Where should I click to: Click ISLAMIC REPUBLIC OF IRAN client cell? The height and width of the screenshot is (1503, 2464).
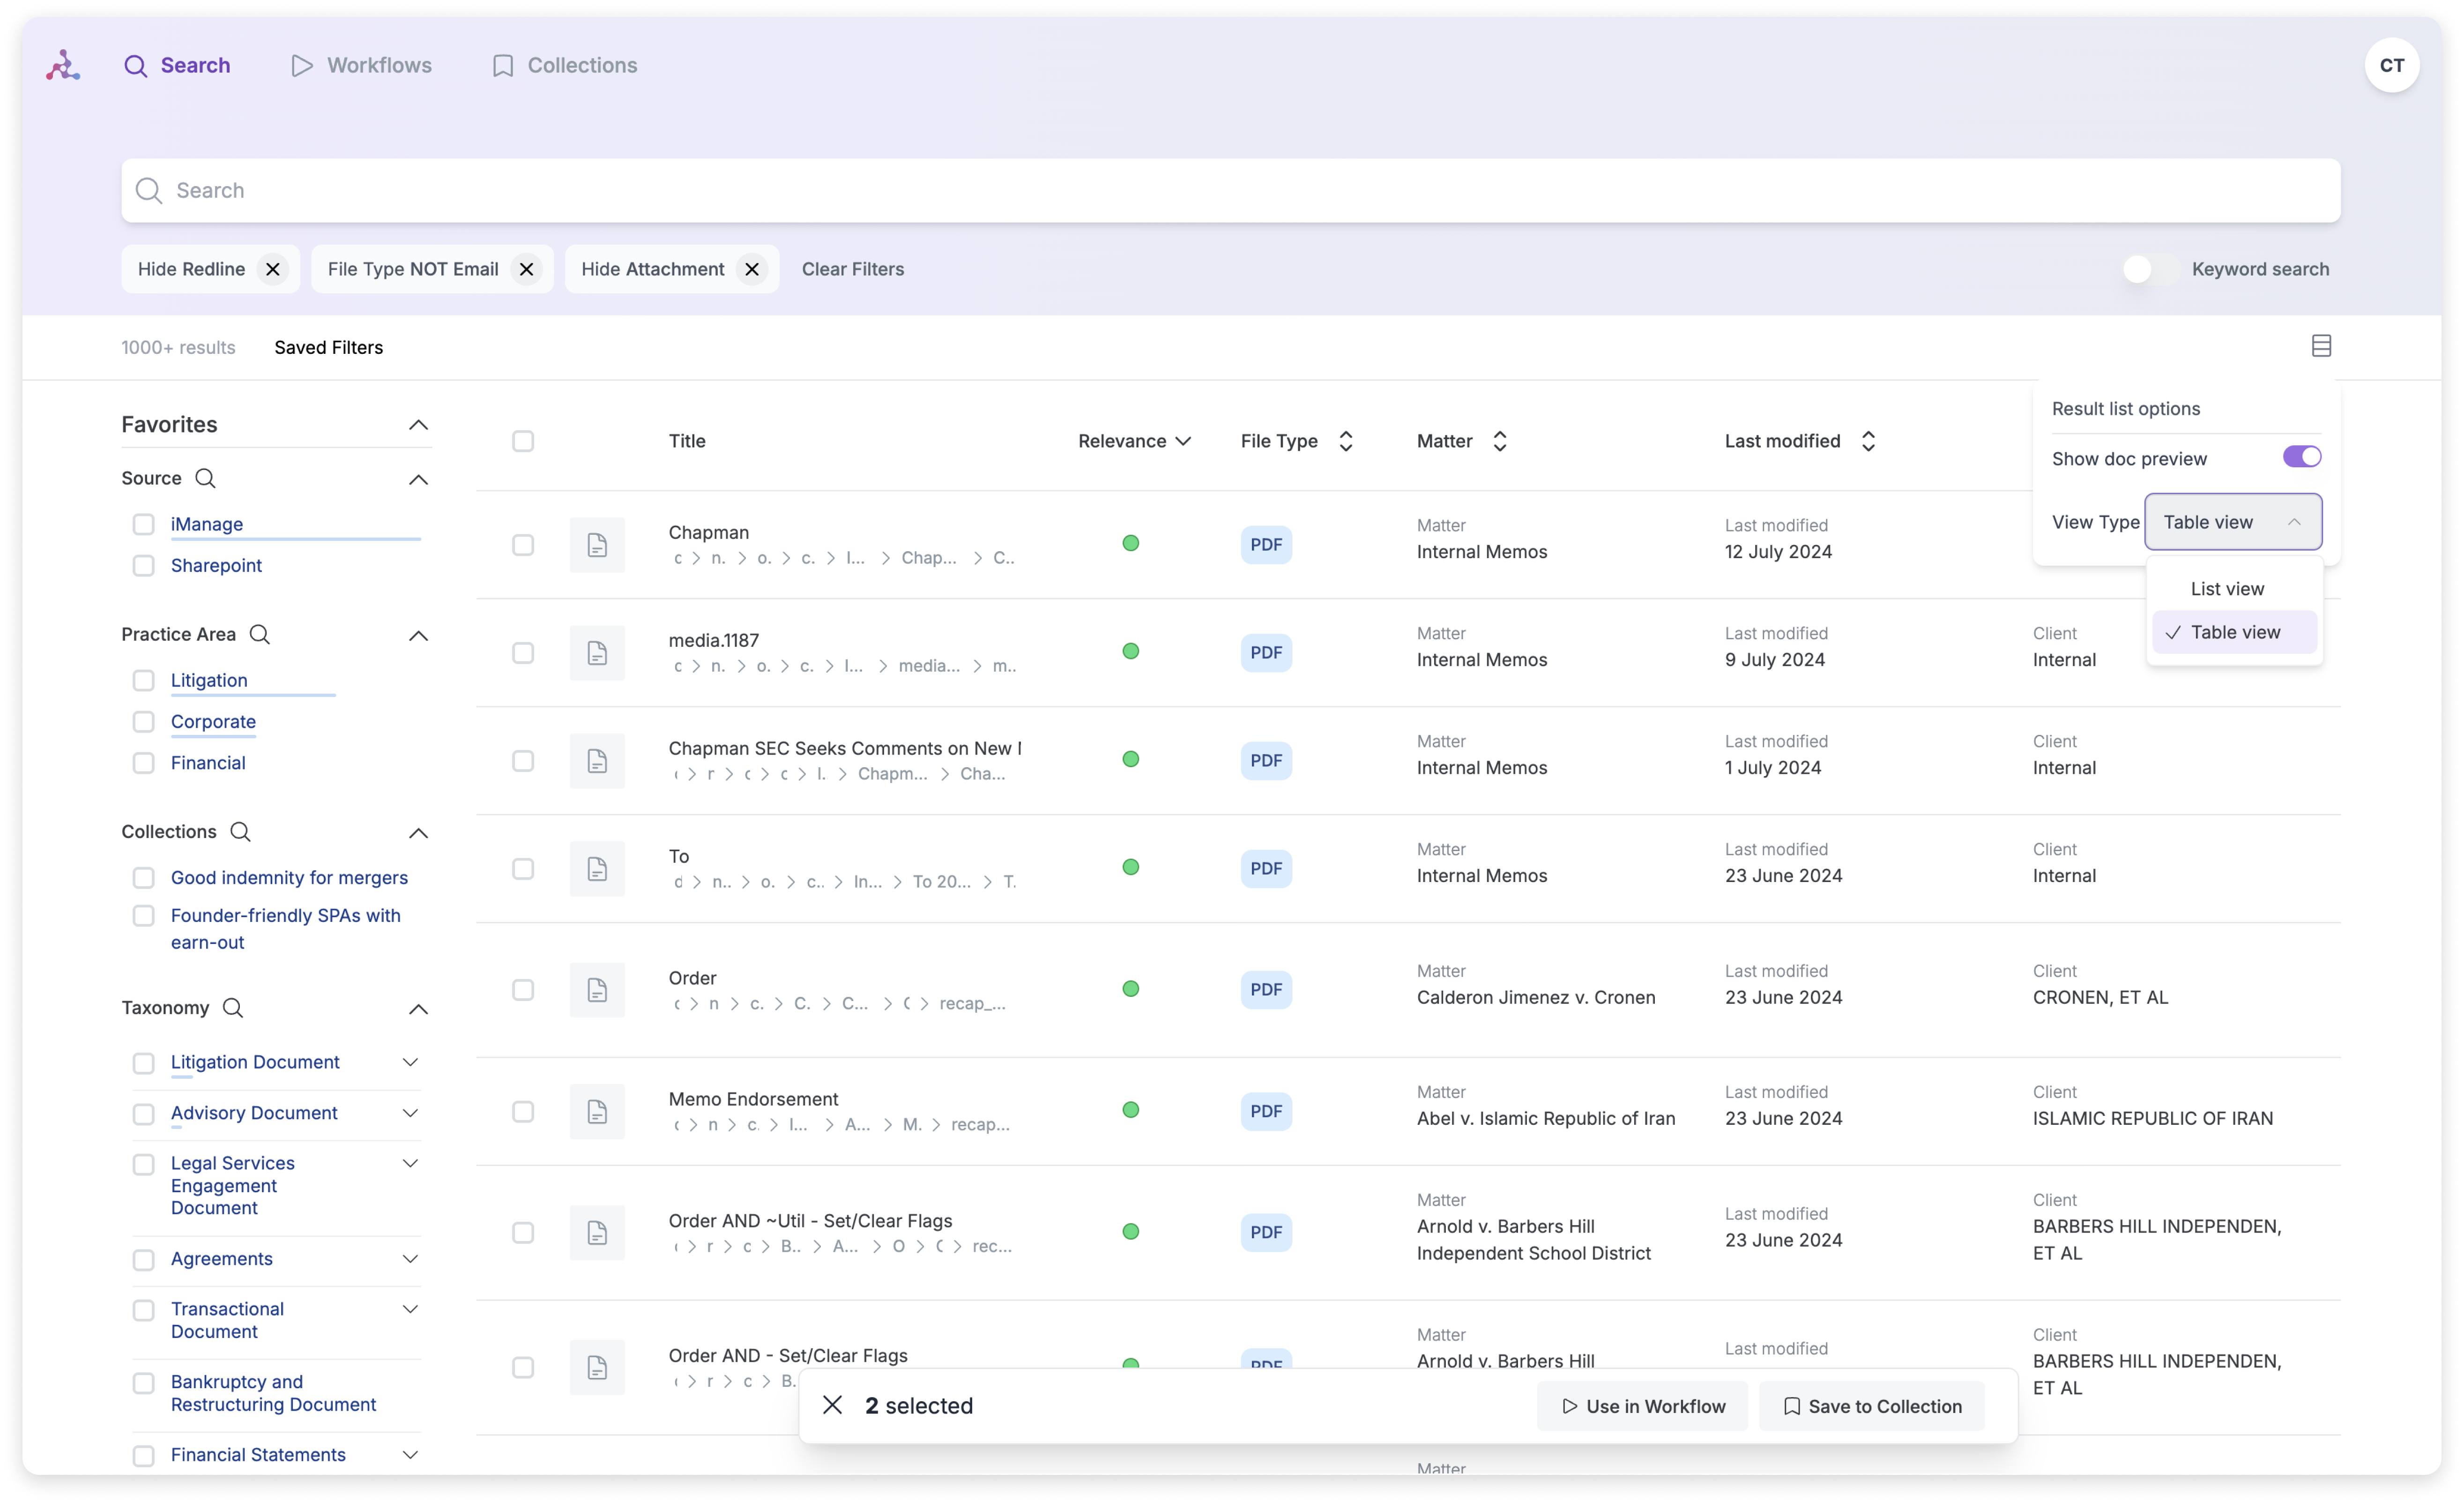pos(2152,1118)
